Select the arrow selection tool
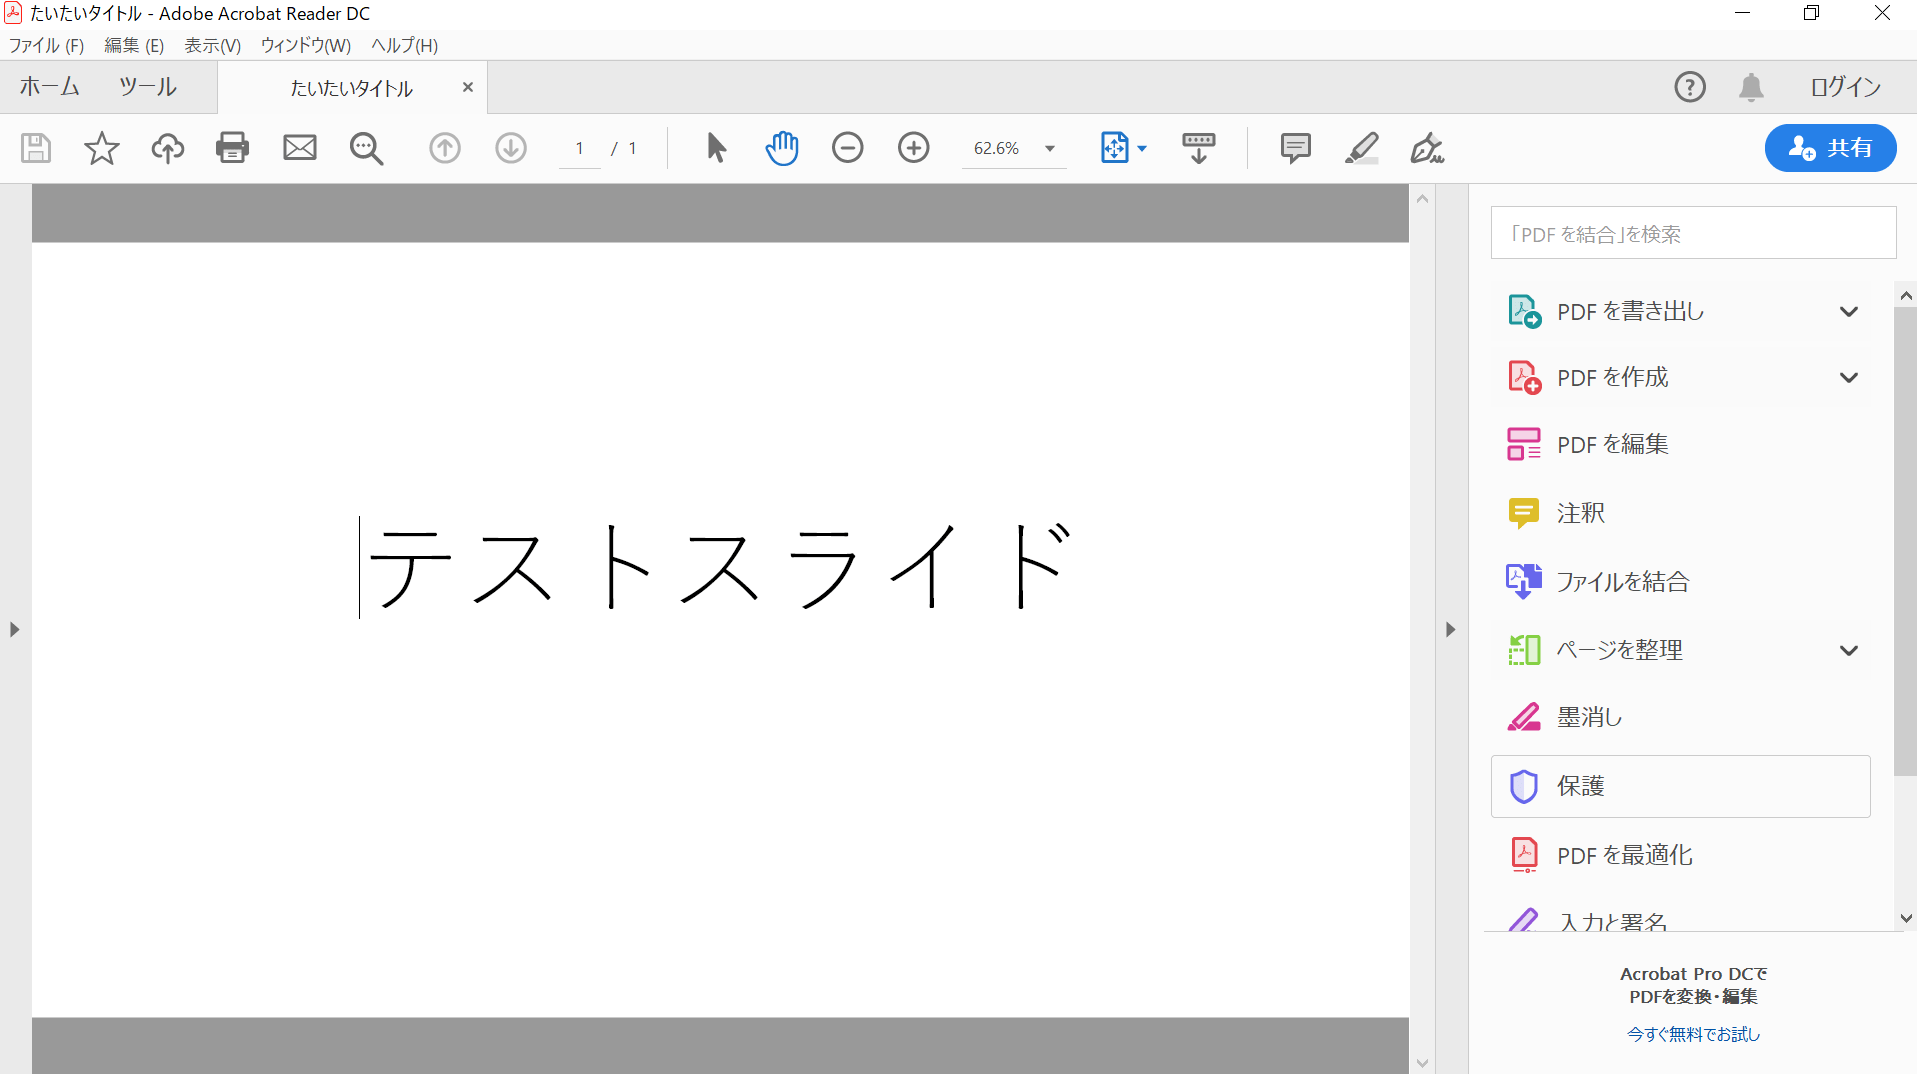This screenshot has height=1074, width=1917. coord(716,148)
